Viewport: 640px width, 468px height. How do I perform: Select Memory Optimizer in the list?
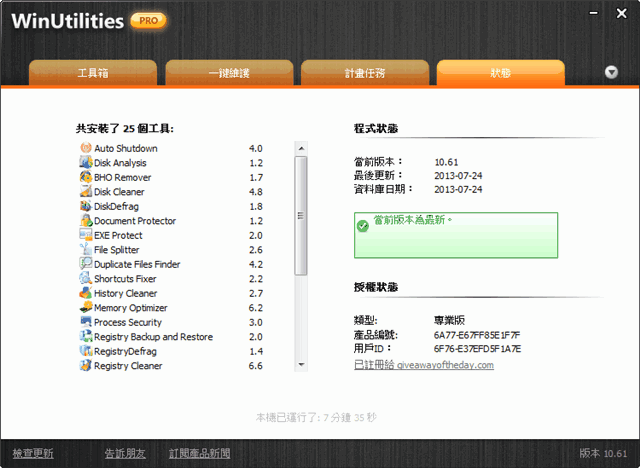131,308
